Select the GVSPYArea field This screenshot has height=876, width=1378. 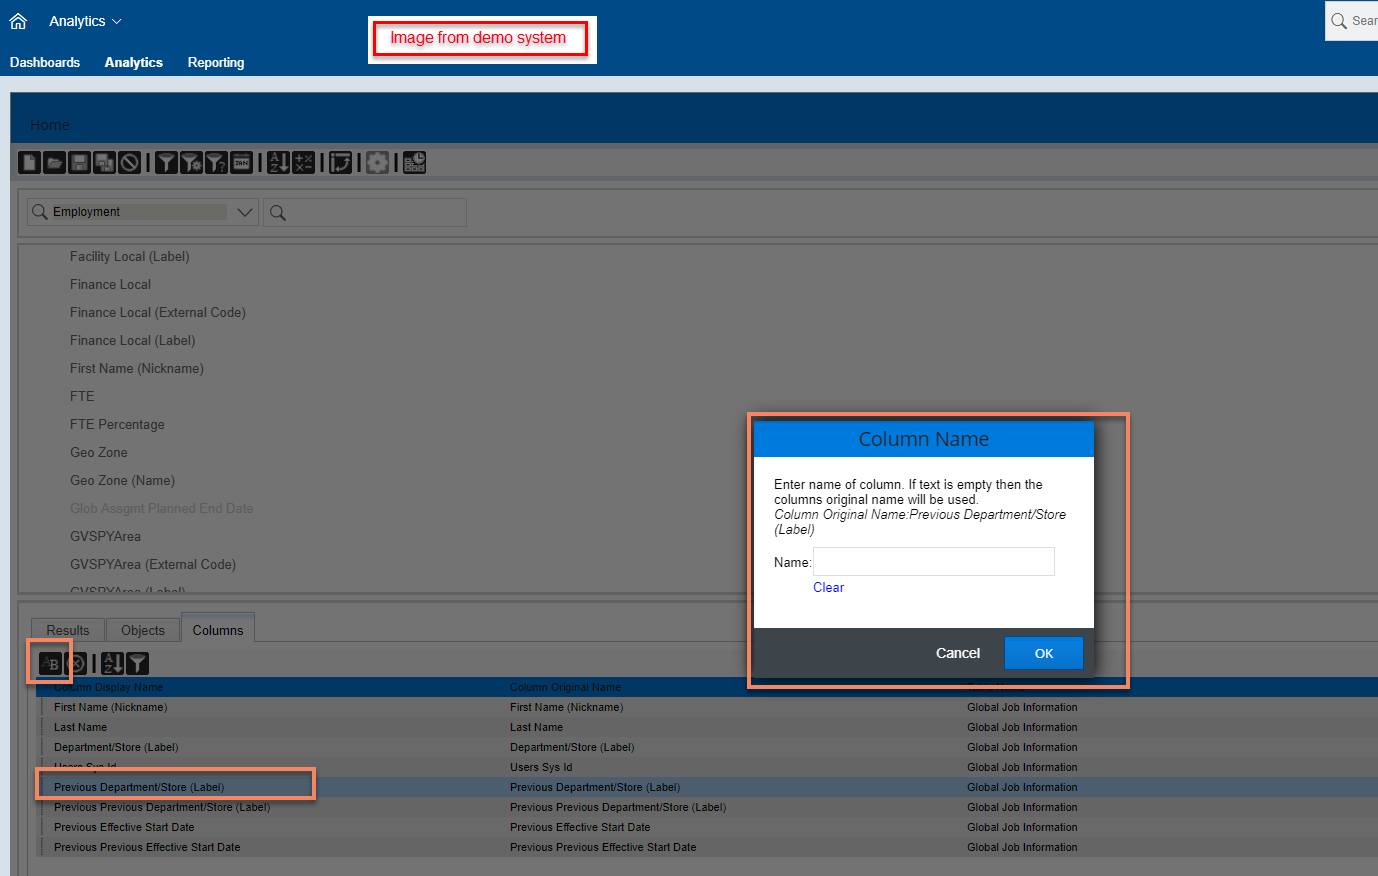(105, 536)
